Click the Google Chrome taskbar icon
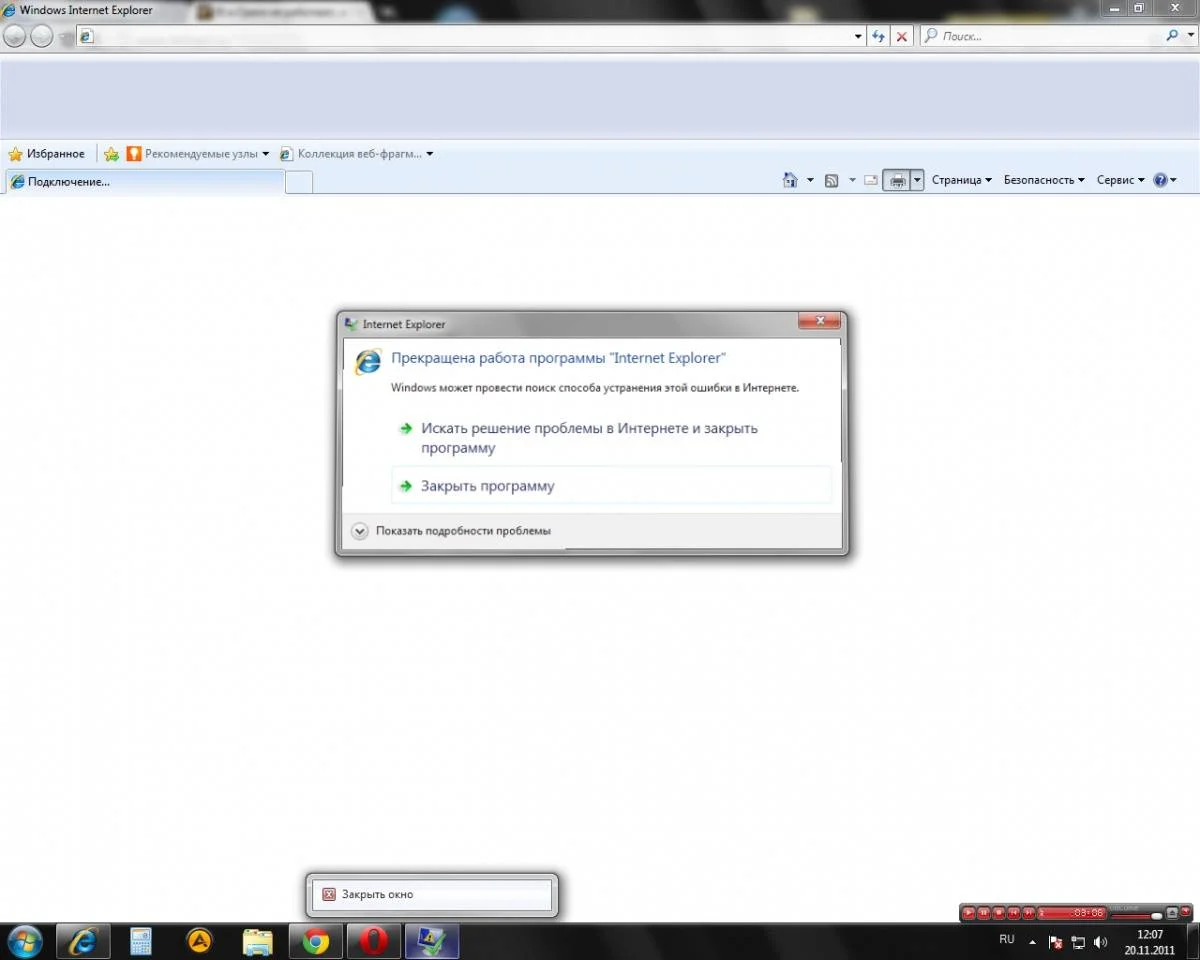The image size is (1200, 960). tap(316, 941)
